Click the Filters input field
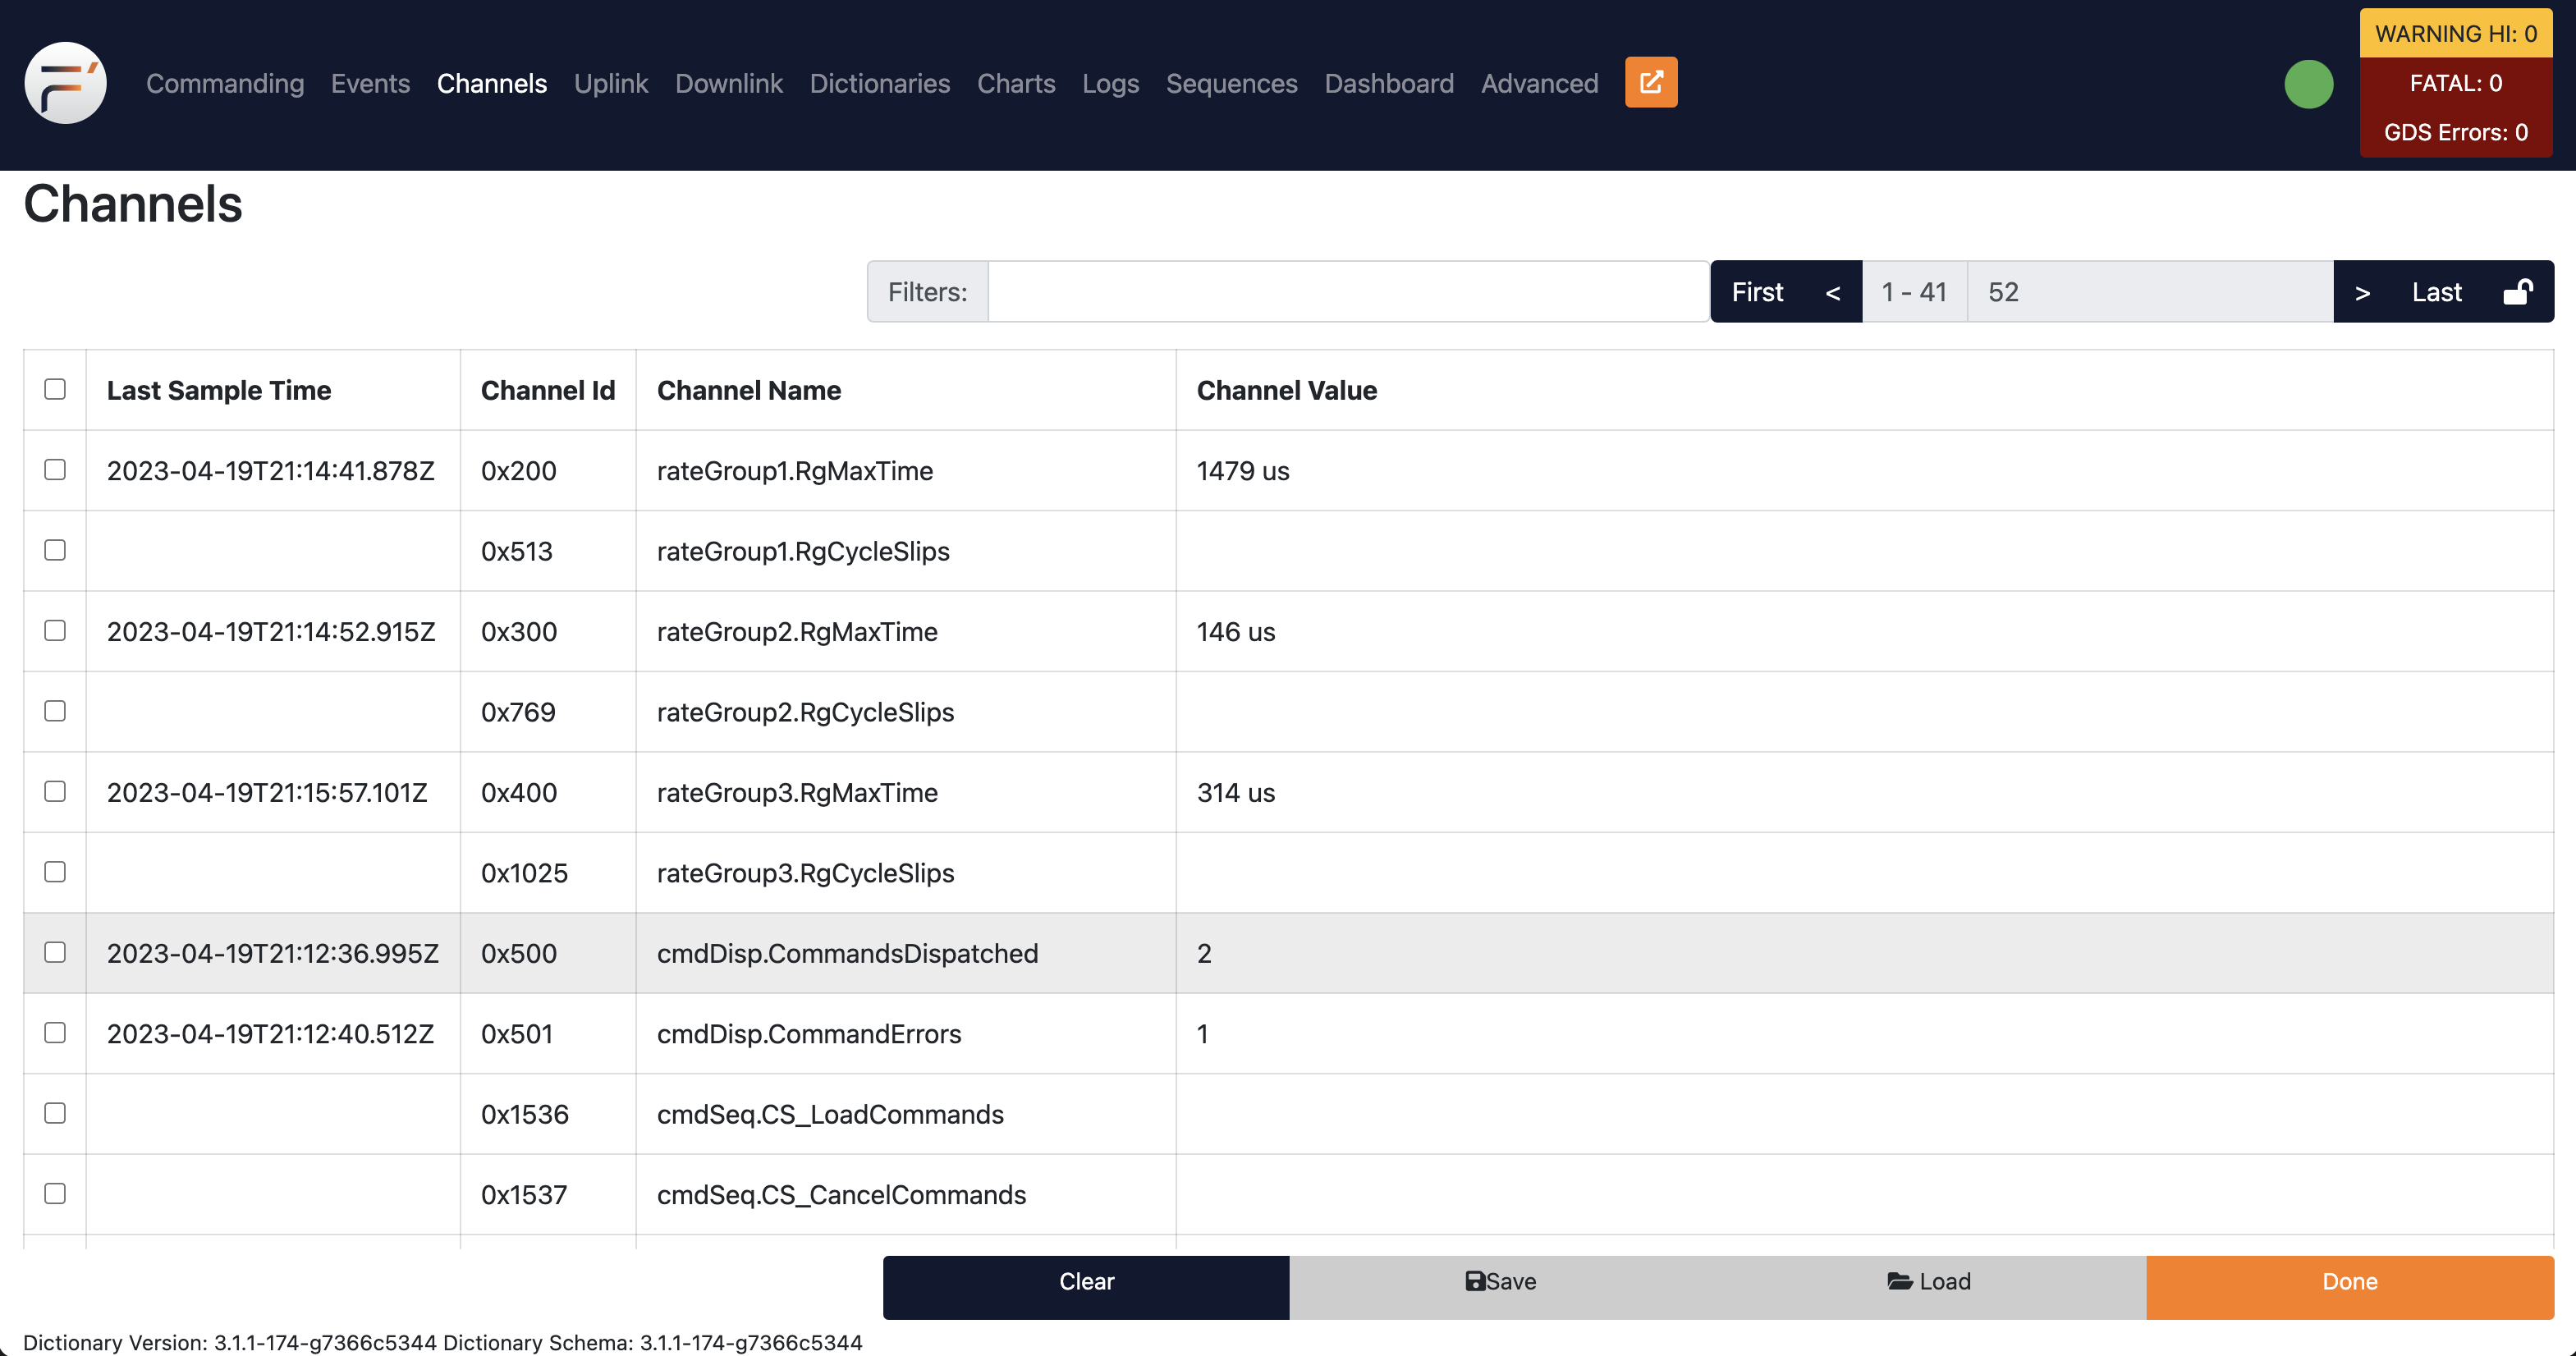Image resolution: width=2576 pixels, height=1356 pixels. click(1346, 290)
